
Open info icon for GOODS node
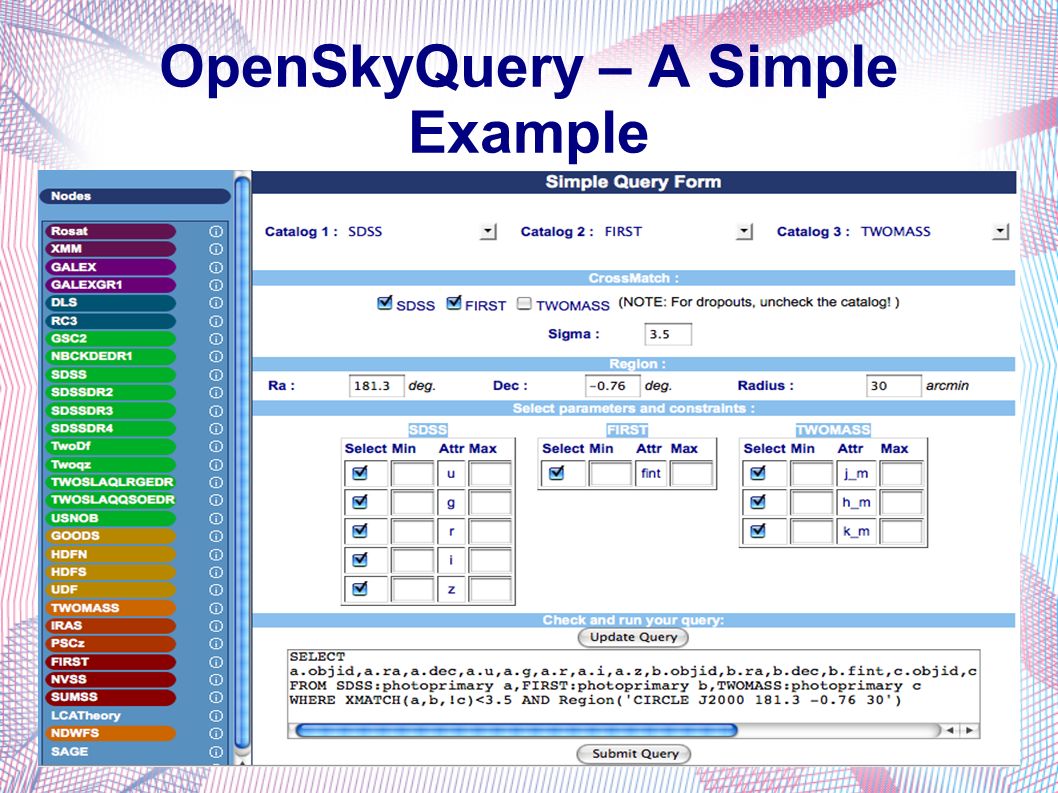pyautogui.click(x=216, y=537)
